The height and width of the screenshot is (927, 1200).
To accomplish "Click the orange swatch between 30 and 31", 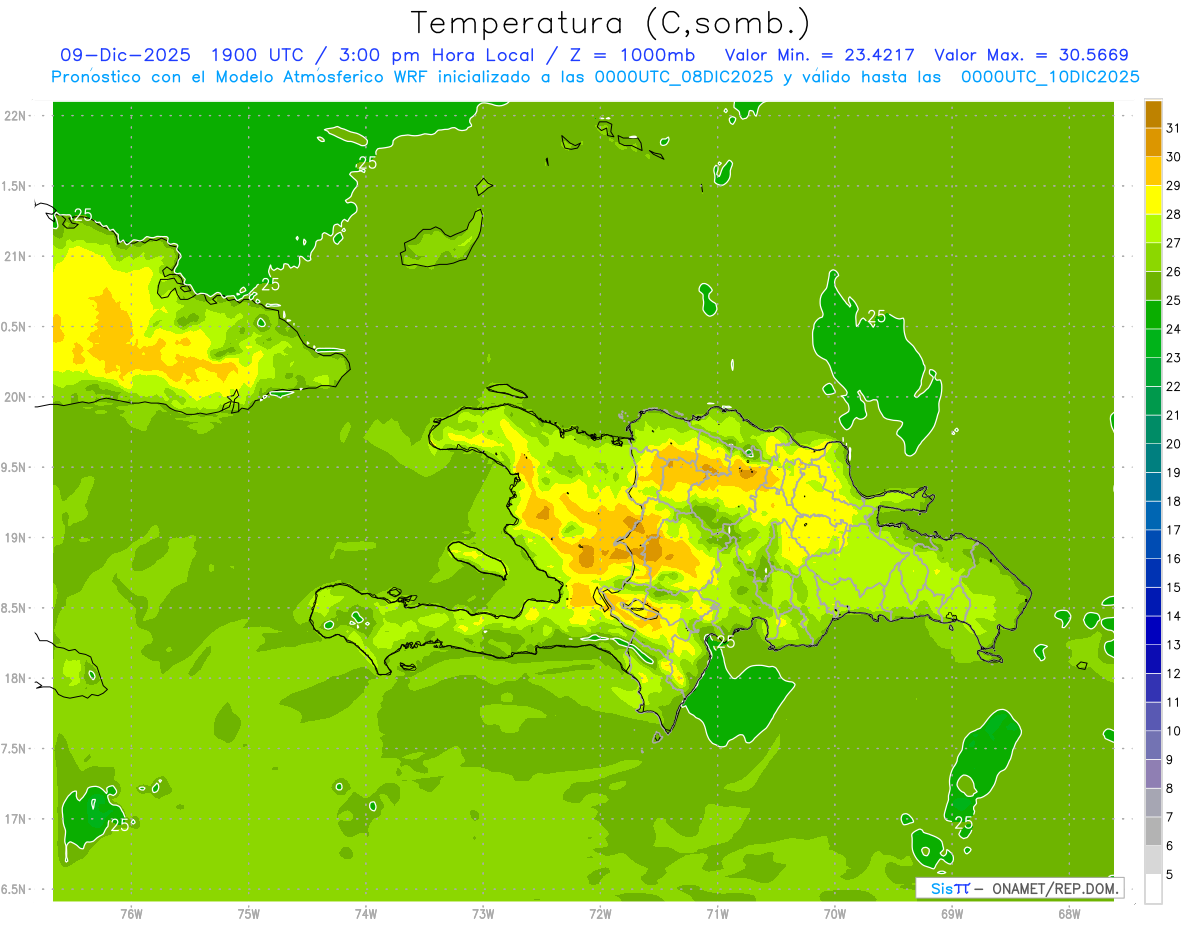I will tap(1153, 143).
